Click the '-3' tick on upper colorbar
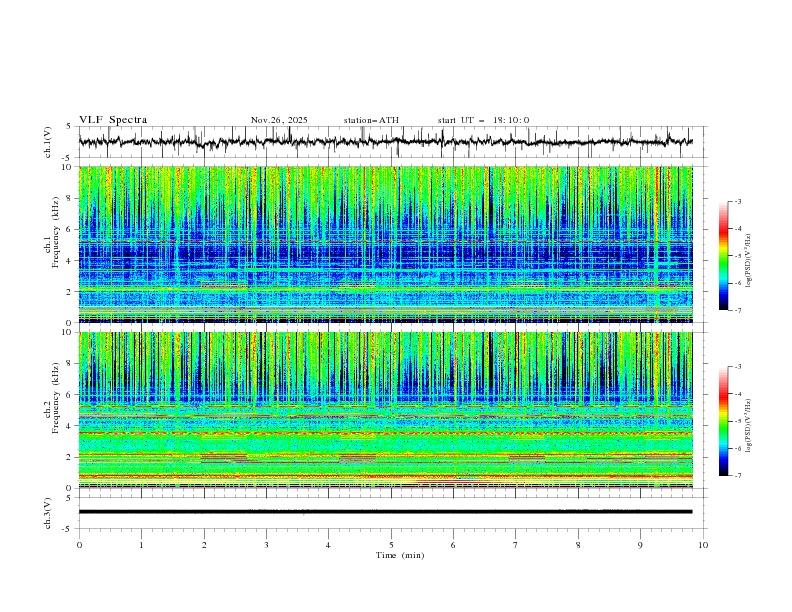This screenshot has width=792, height=612. [737, 201]
